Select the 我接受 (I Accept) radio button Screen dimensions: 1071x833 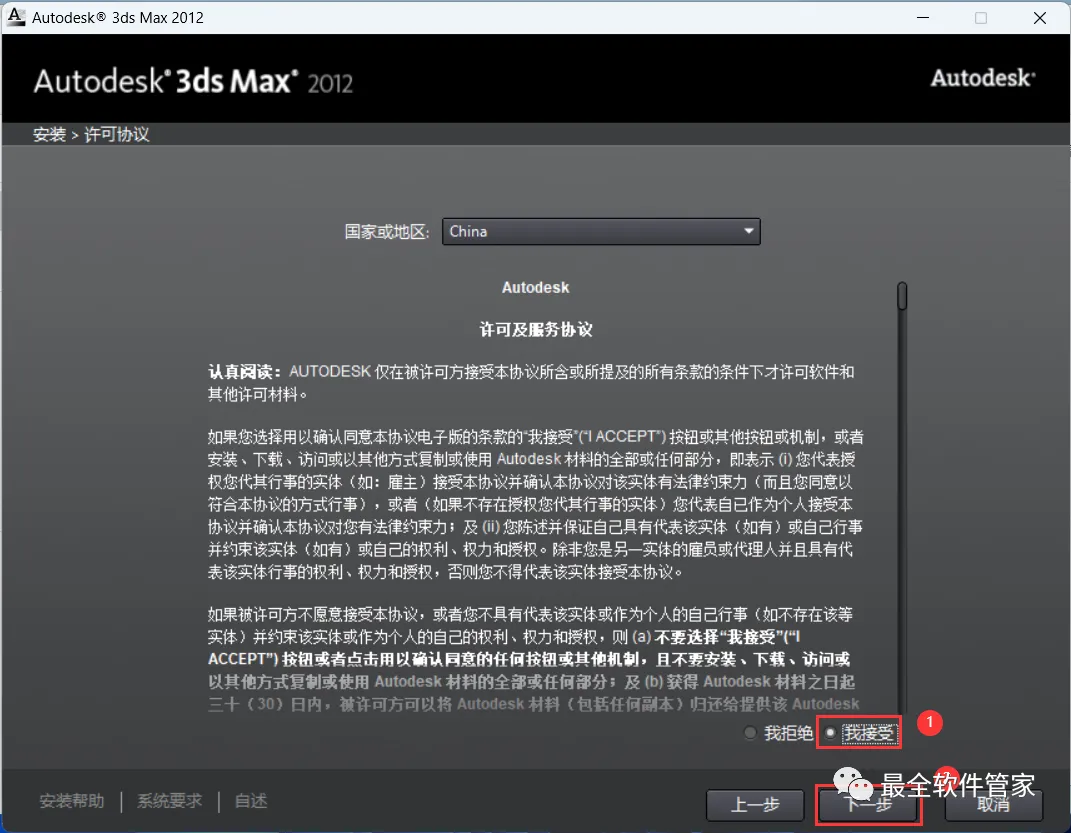[x=830, y=733]
